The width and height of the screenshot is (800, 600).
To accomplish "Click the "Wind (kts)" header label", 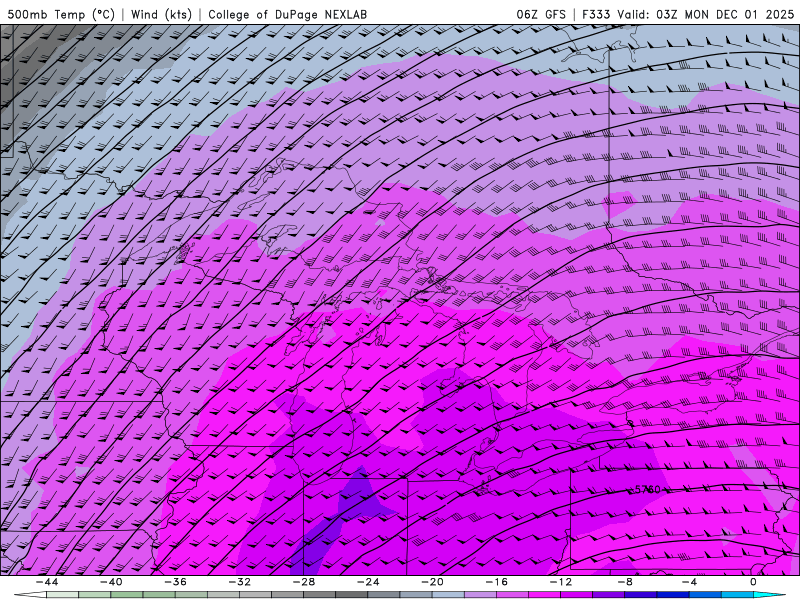I will 161,14.
